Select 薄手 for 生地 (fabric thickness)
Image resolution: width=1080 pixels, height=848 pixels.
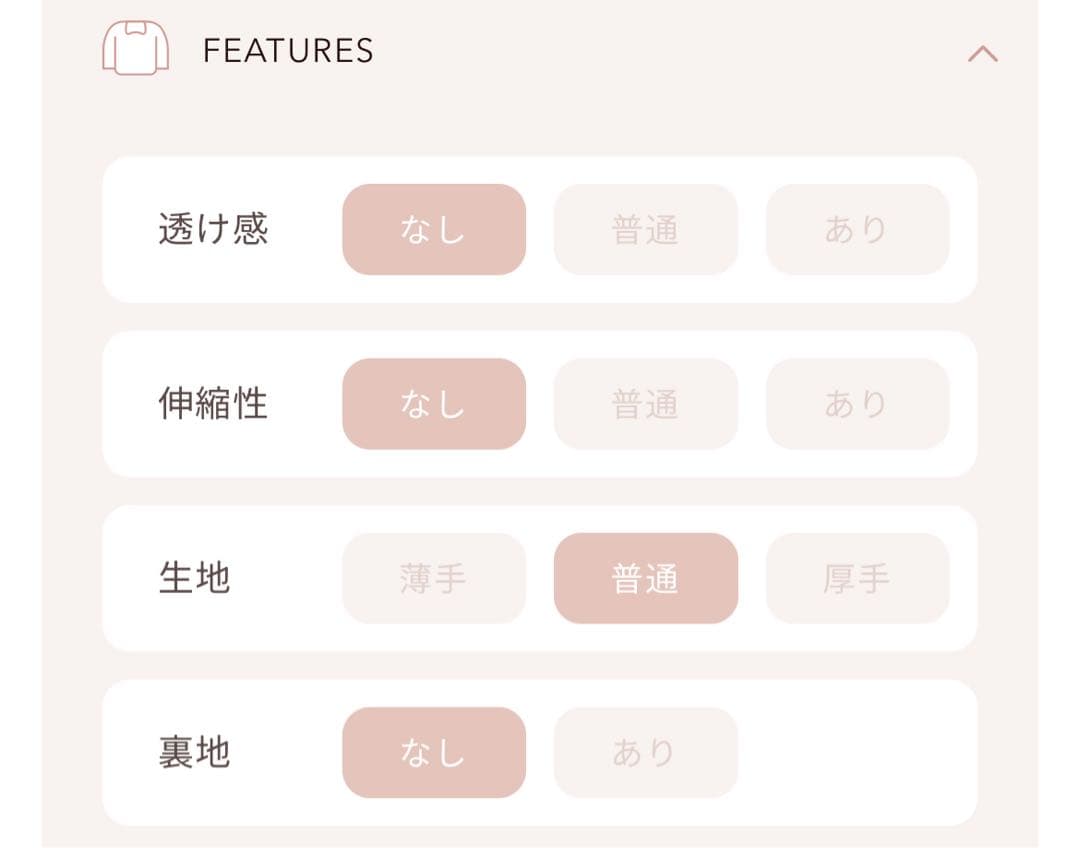pos(433,578)
